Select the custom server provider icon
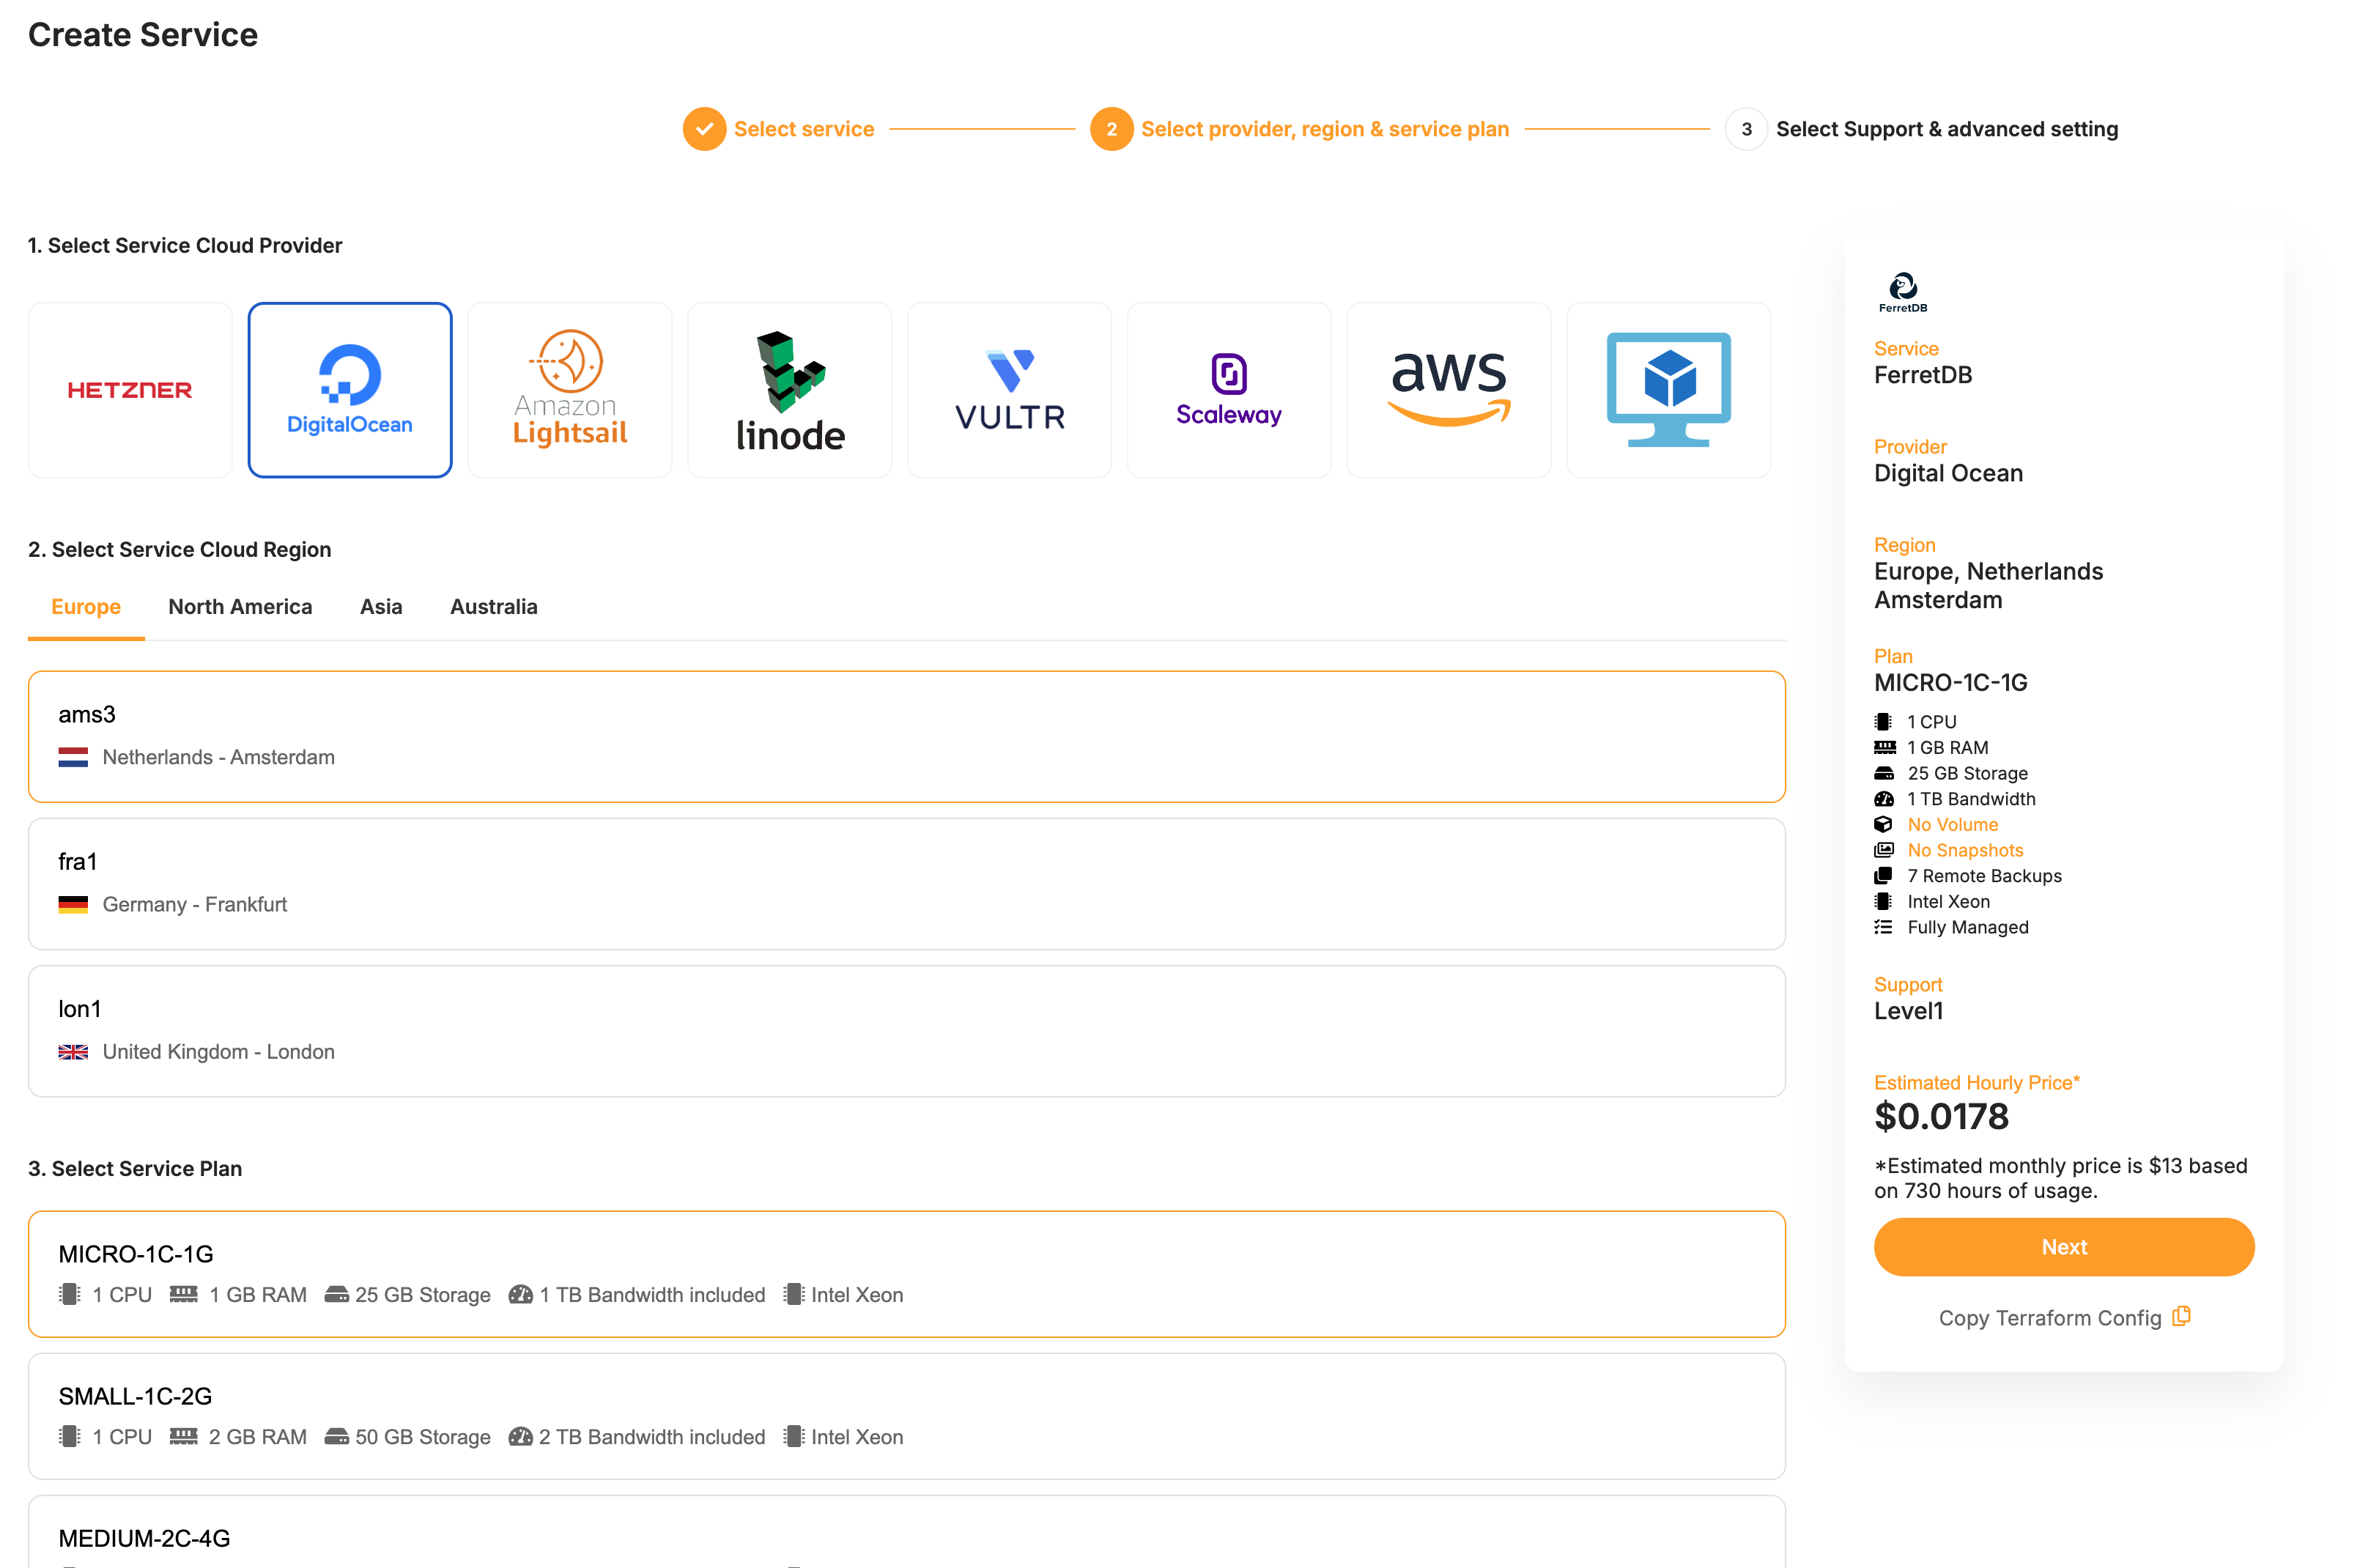2371x1568 pixels. click(x=1669, y=389)
